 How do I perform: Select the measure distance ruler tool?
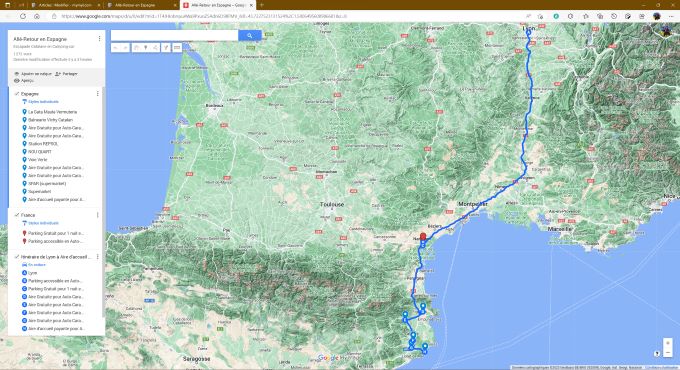click(177, 48)
